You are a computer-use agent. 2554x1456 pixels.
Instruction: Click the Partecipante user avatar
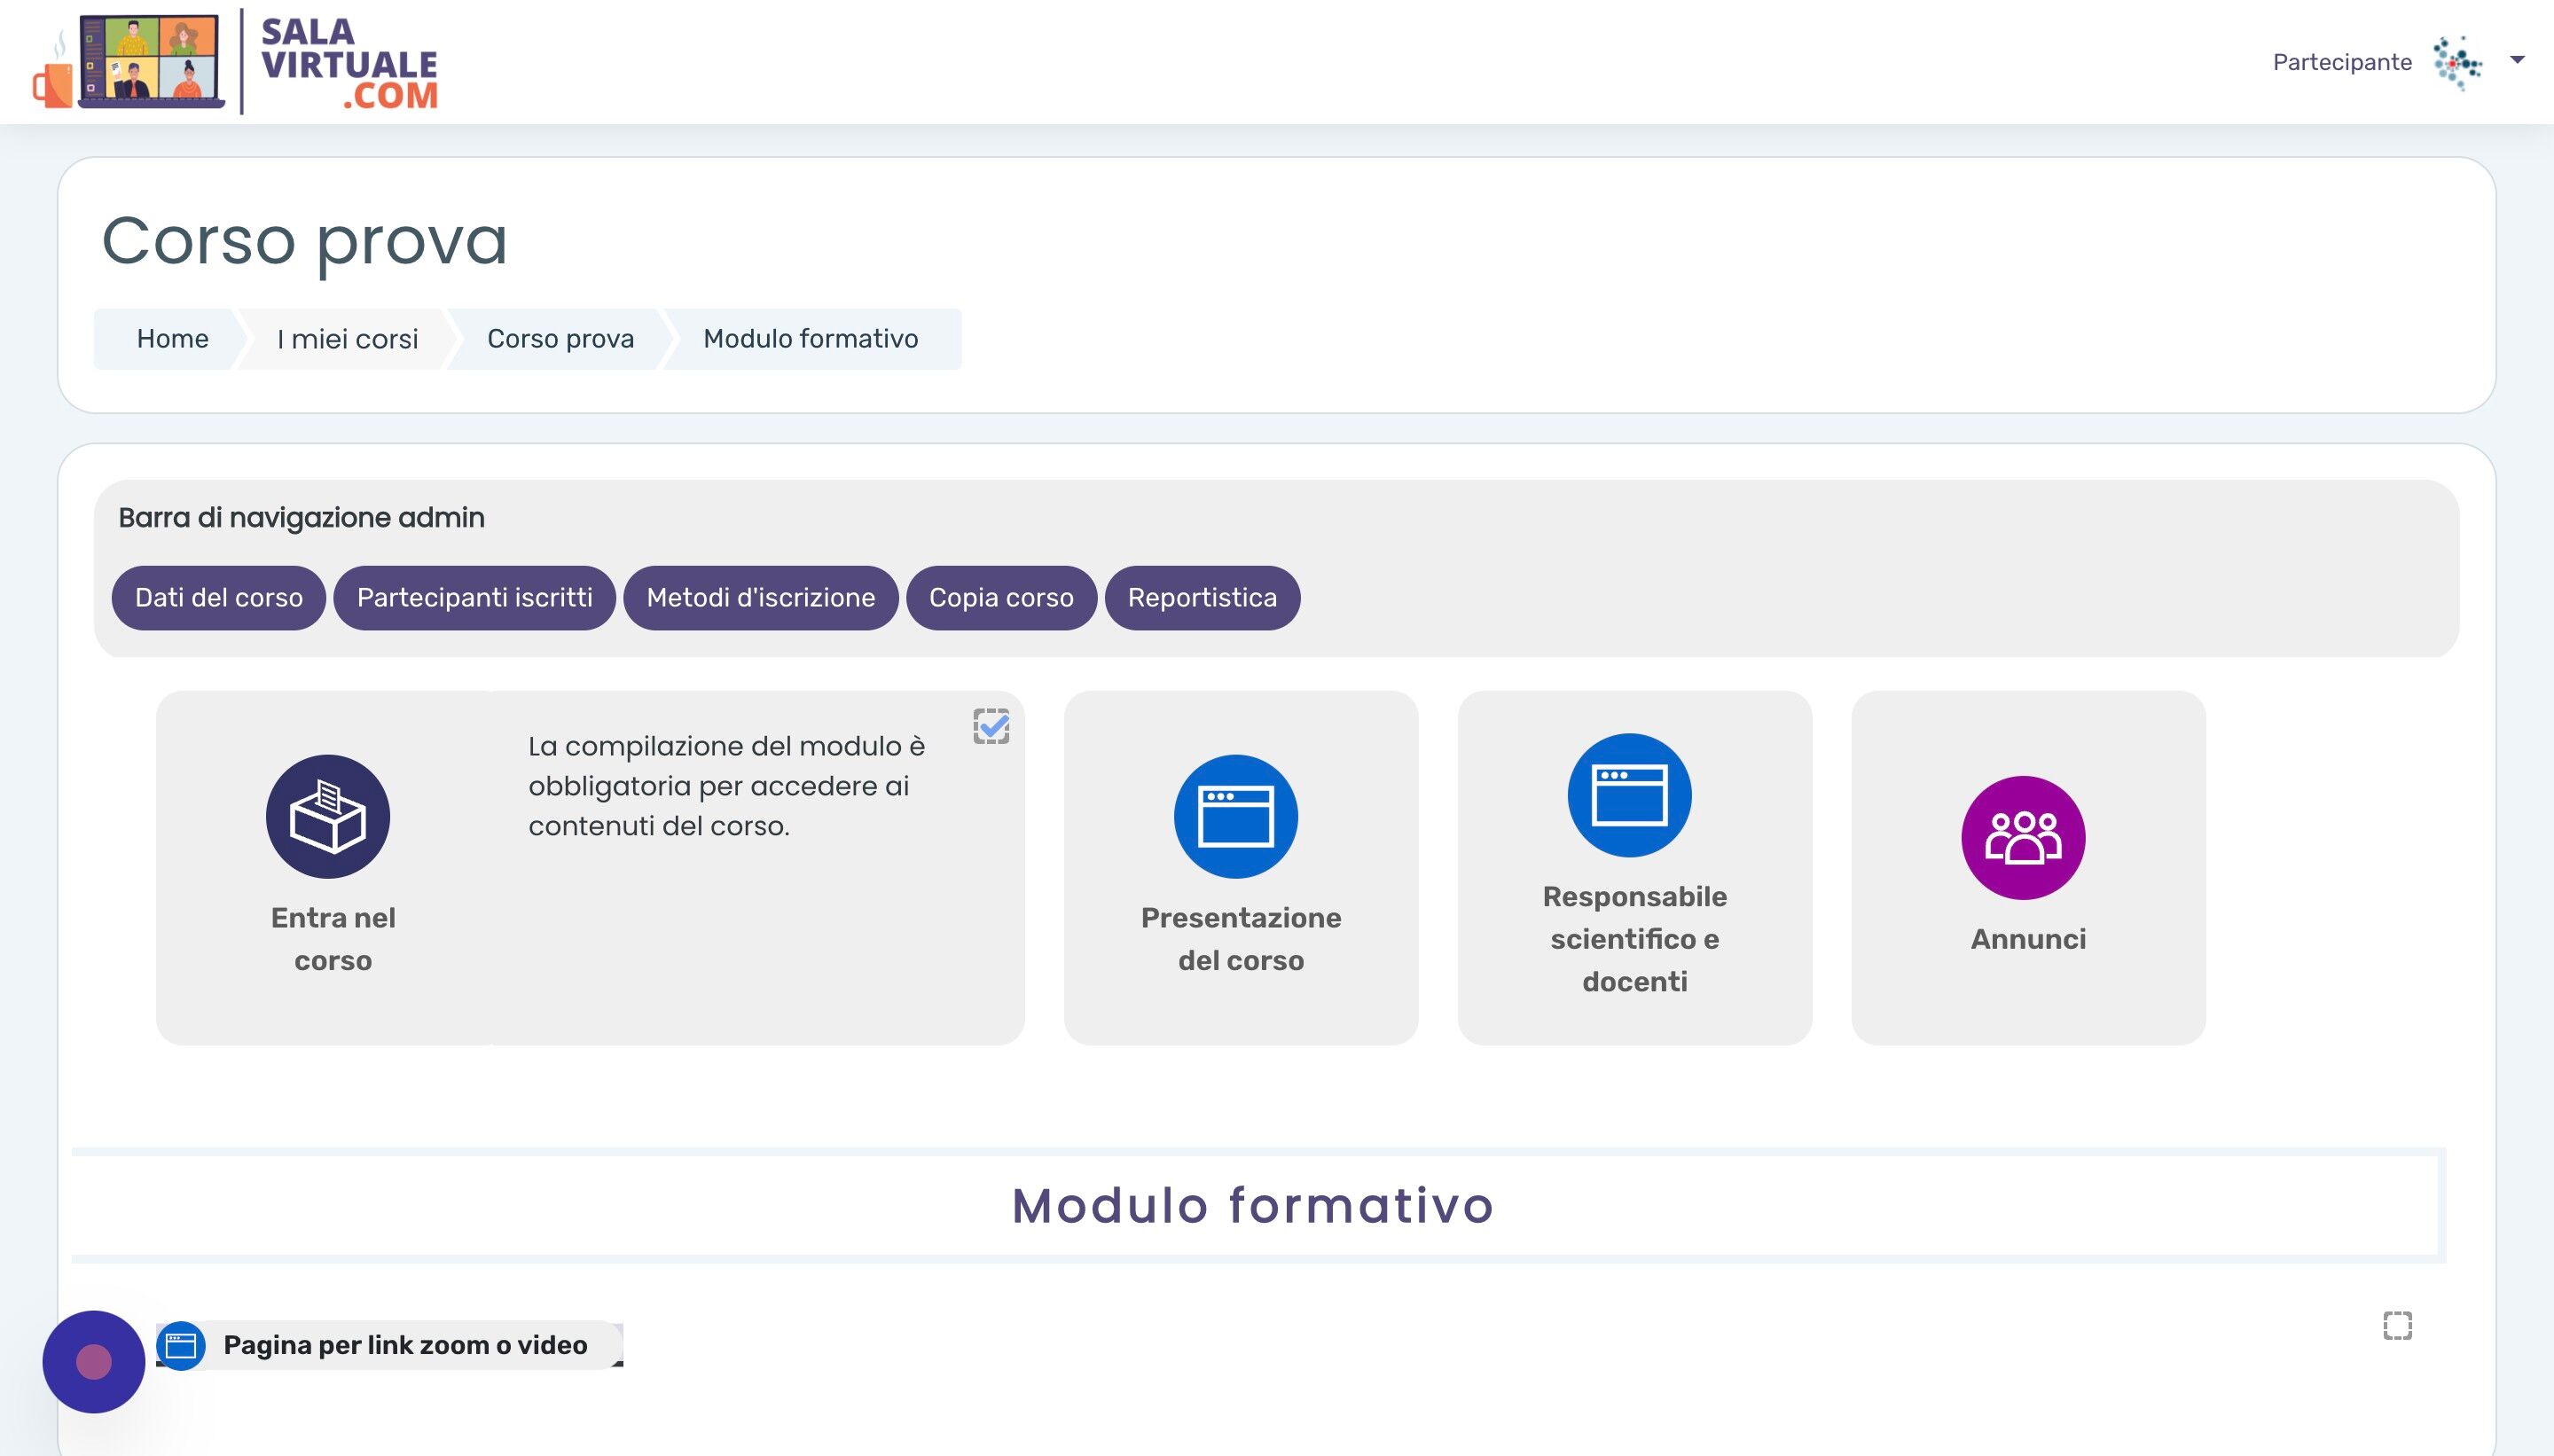point(2457,63)
